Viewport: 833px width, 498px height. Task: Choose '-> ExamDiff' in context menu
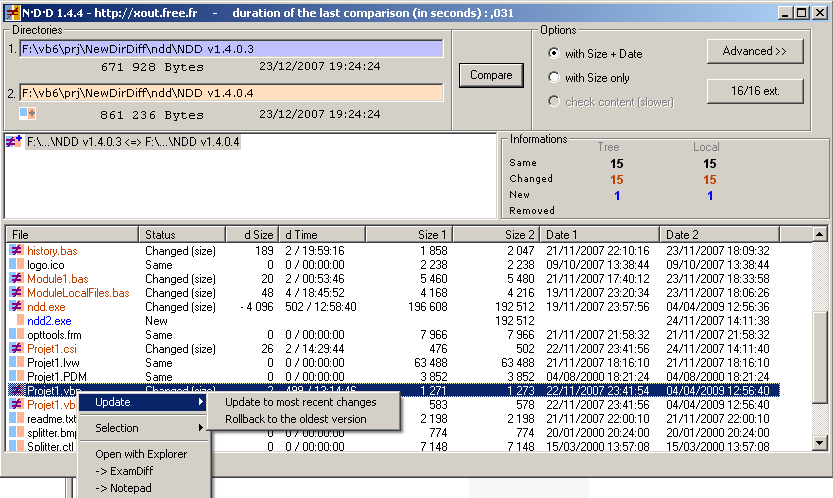click(124, 471)
